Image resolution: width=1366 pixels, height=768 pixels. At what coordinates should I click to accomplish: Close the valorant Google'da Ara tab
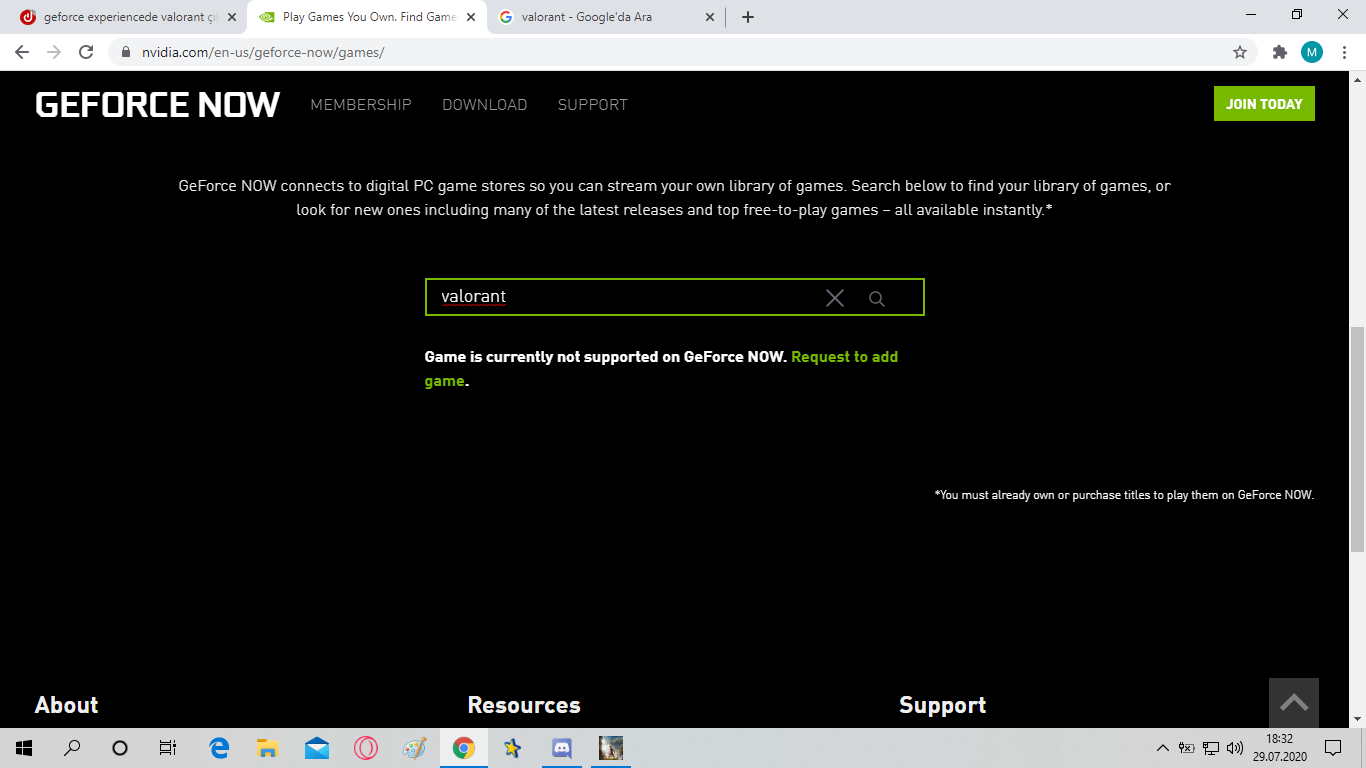point(710,17)
